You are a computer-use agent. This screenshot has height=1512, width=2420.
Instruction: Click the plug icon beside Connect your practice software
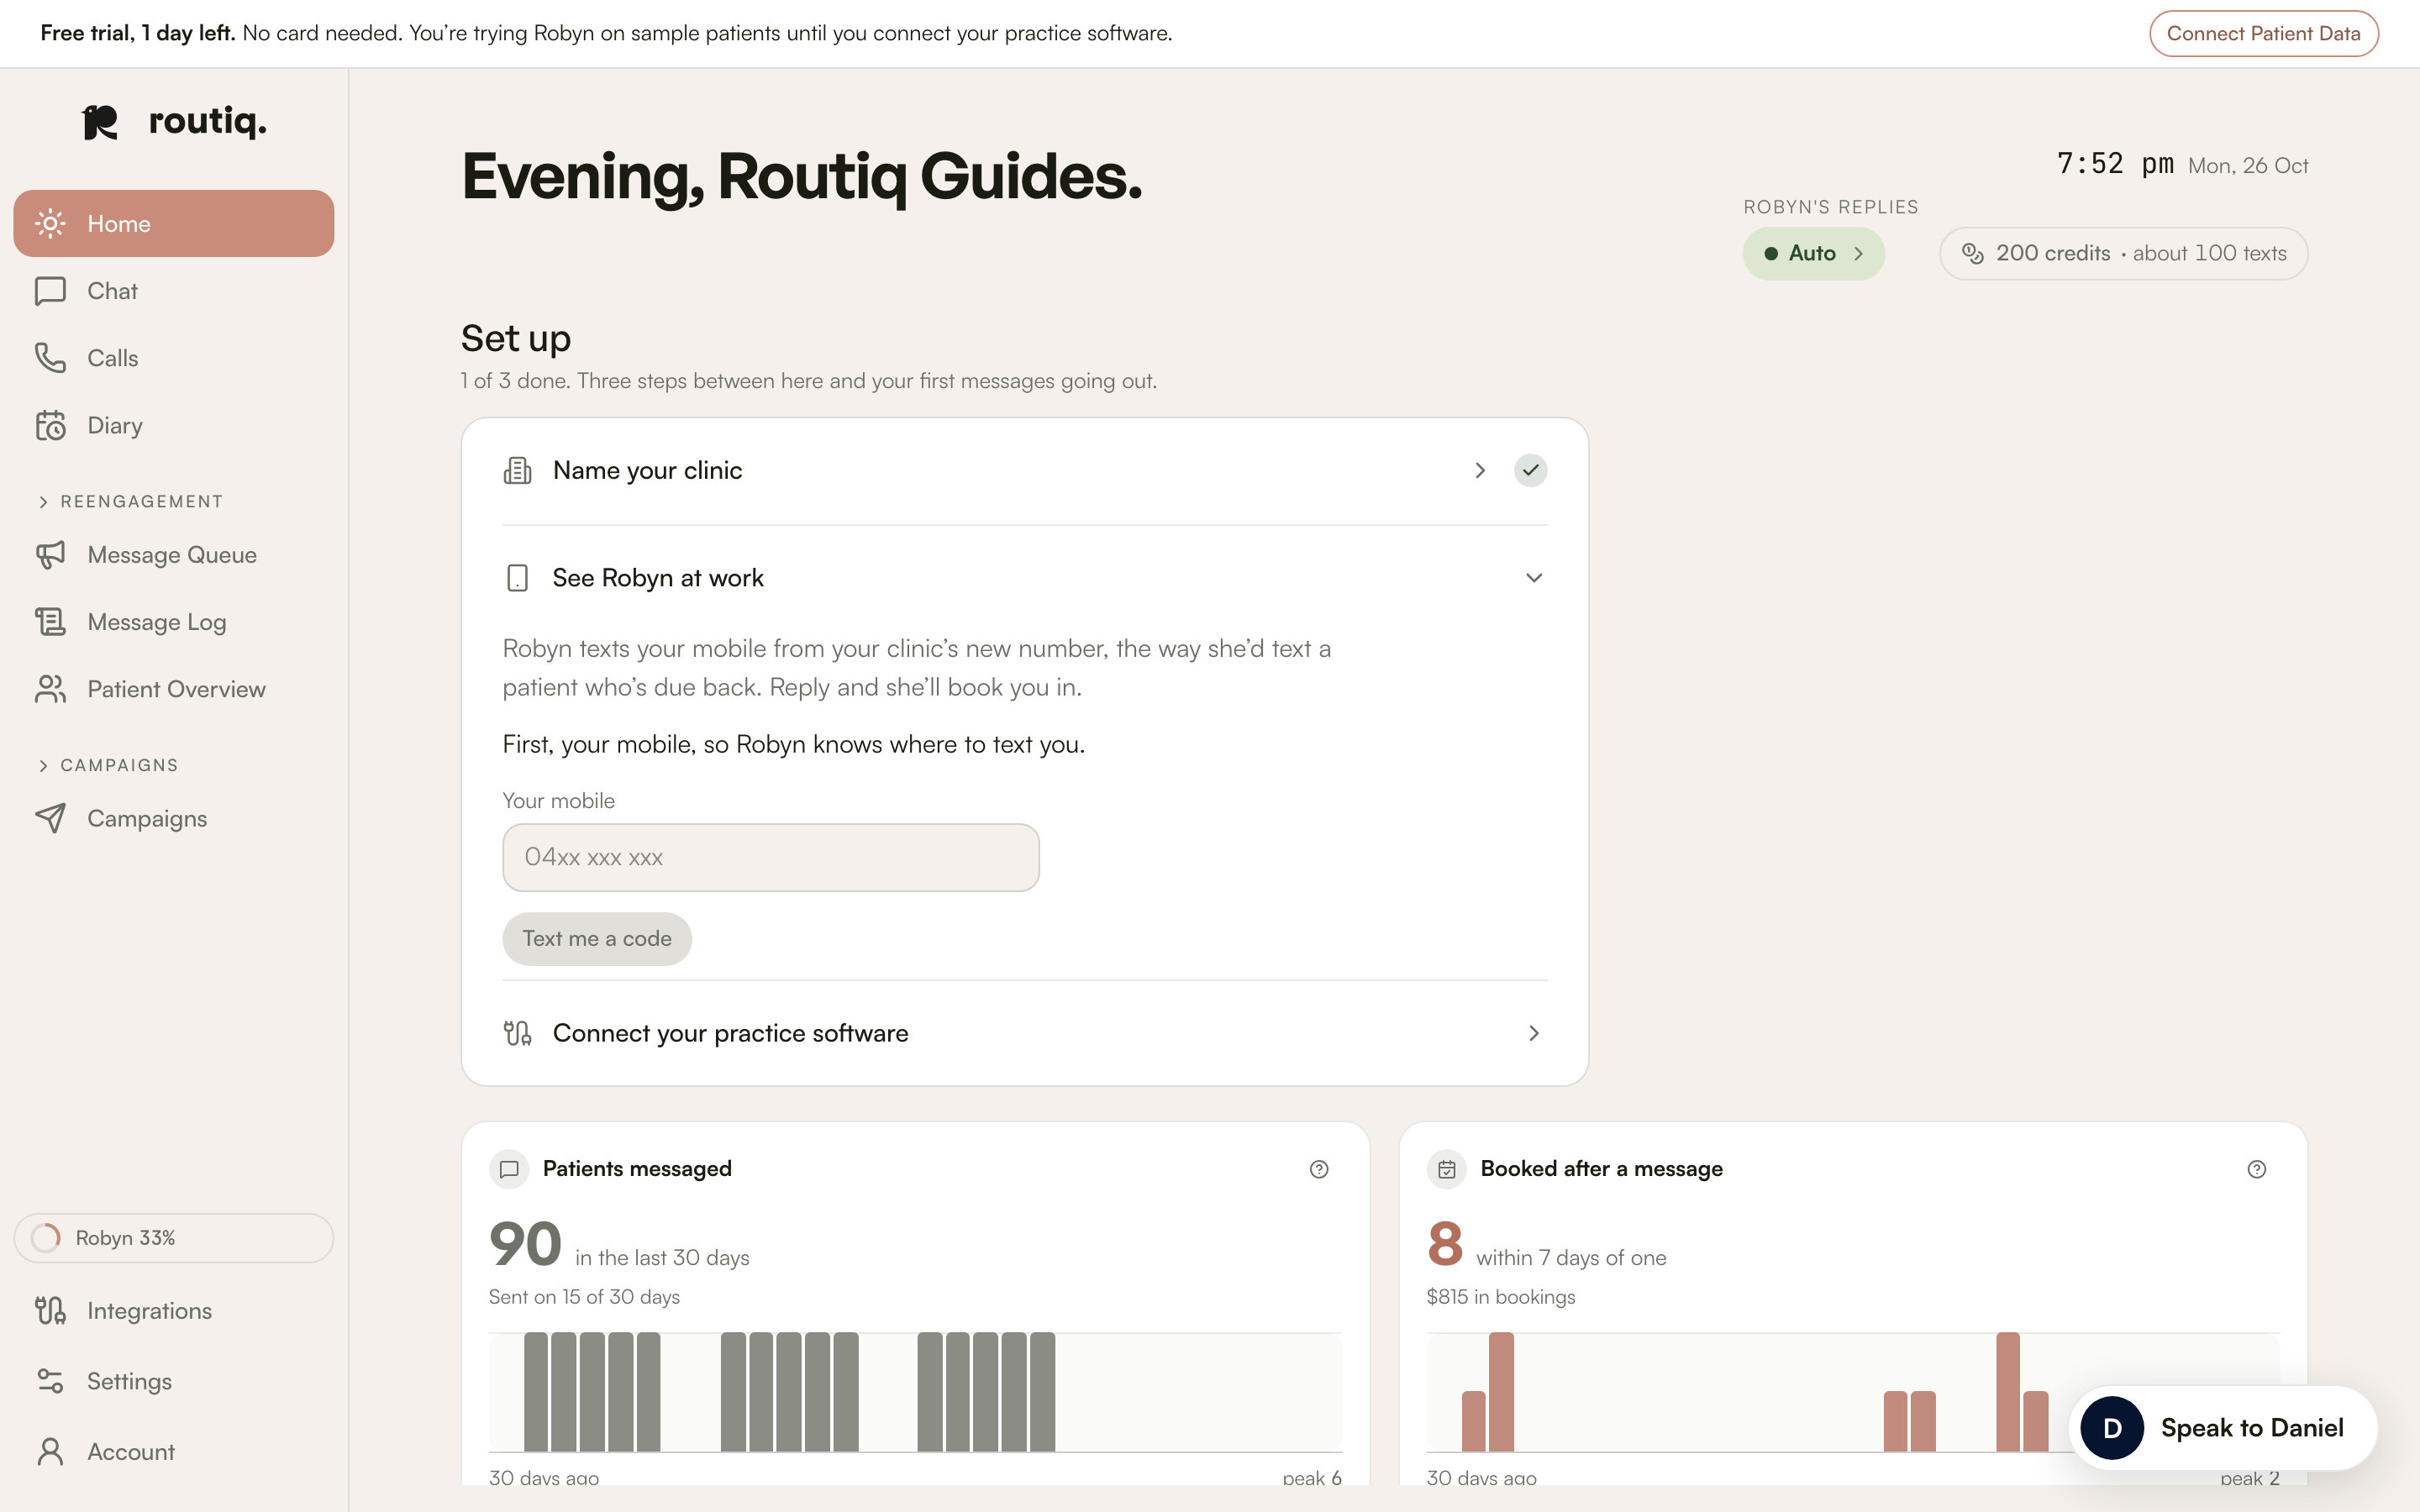click(x=517, y=1033)
